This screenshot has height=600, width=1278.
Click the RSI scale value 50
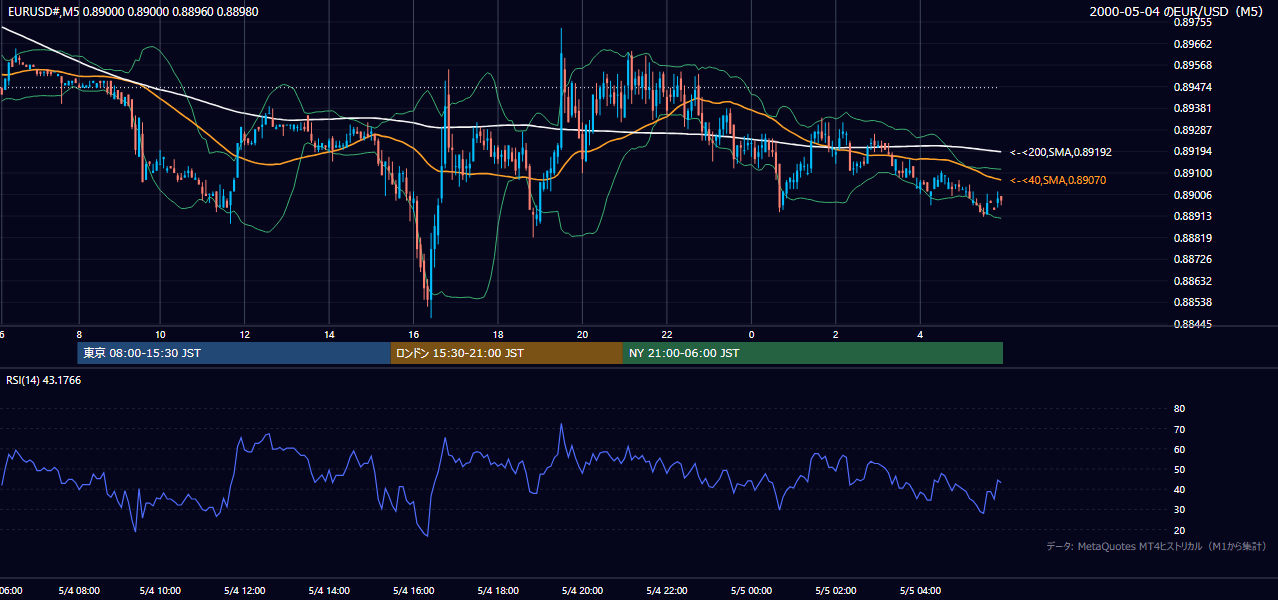tap(1179, 469)
